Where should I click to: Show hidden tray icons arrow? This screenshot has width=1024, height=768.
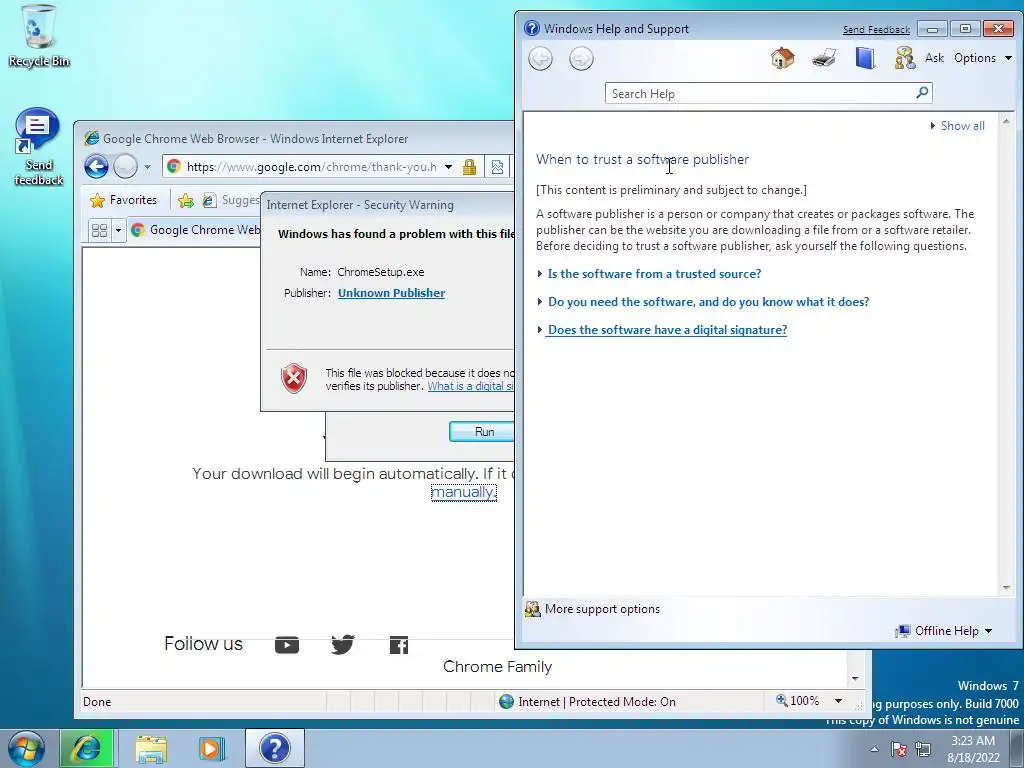tap(874, 749)
